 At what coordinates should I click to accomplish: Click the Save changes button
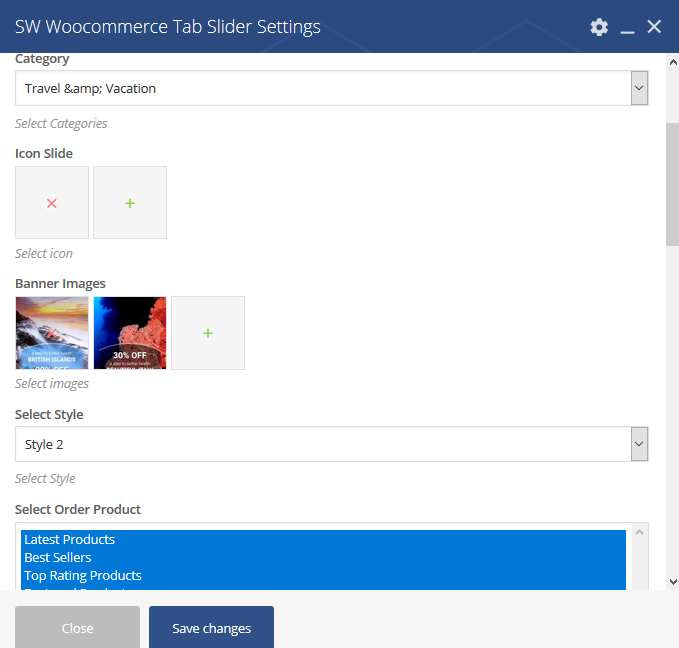[x=211, y=628]
